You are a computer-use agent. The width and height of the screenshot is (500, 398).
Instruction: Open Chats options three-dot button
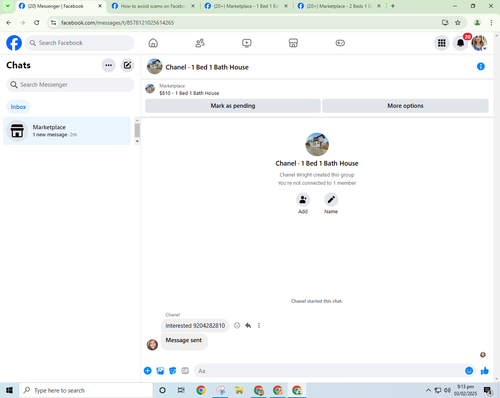tap(109, 65)
